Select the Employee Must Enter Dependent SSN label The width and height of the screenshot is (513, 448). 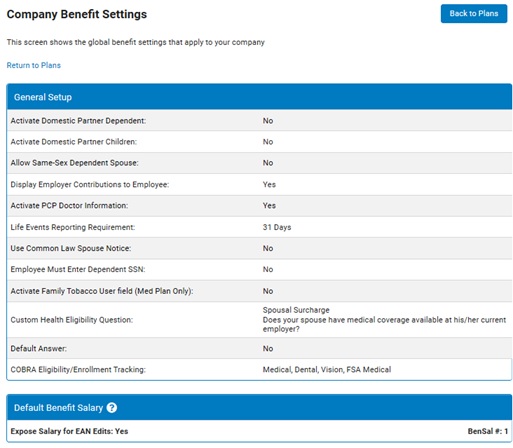pos(78,269)
